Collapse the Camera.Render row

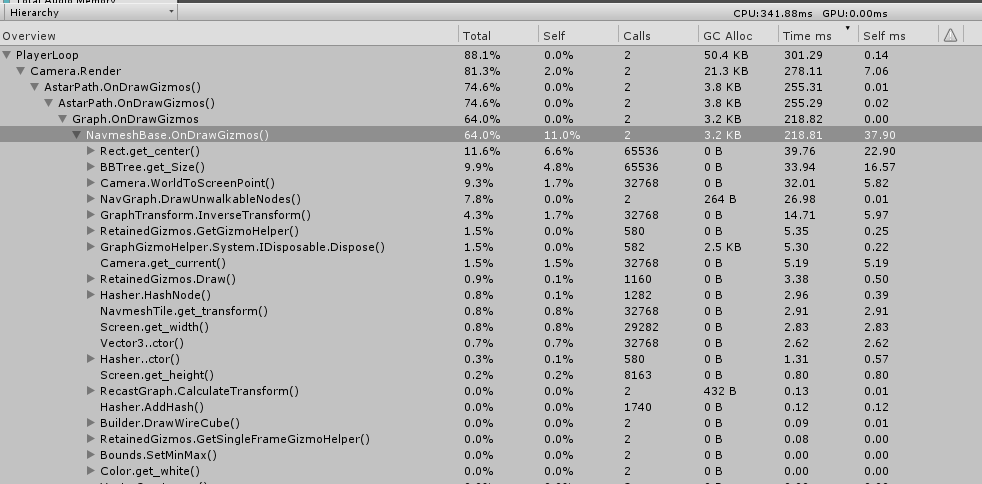point(21,71)
